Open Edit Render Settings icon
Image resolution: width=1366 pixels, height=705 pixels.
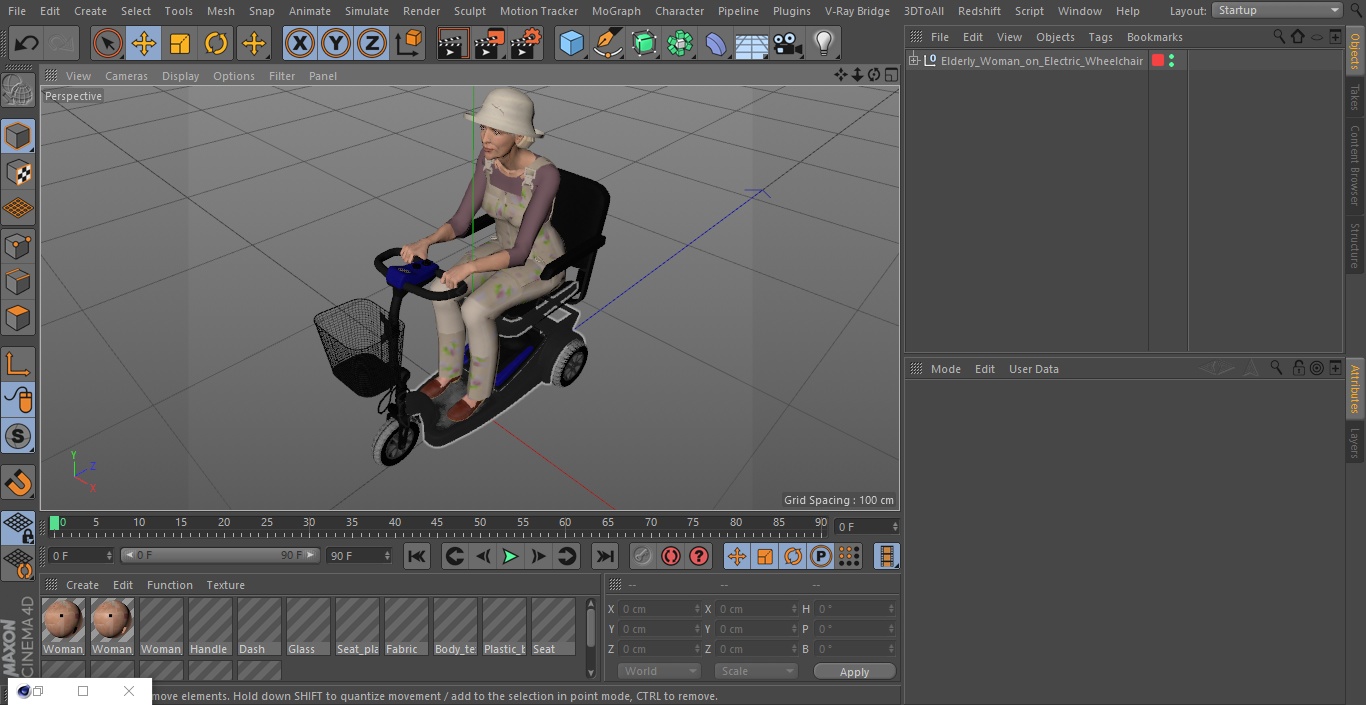pyautogui.click(x=526, y=43)
